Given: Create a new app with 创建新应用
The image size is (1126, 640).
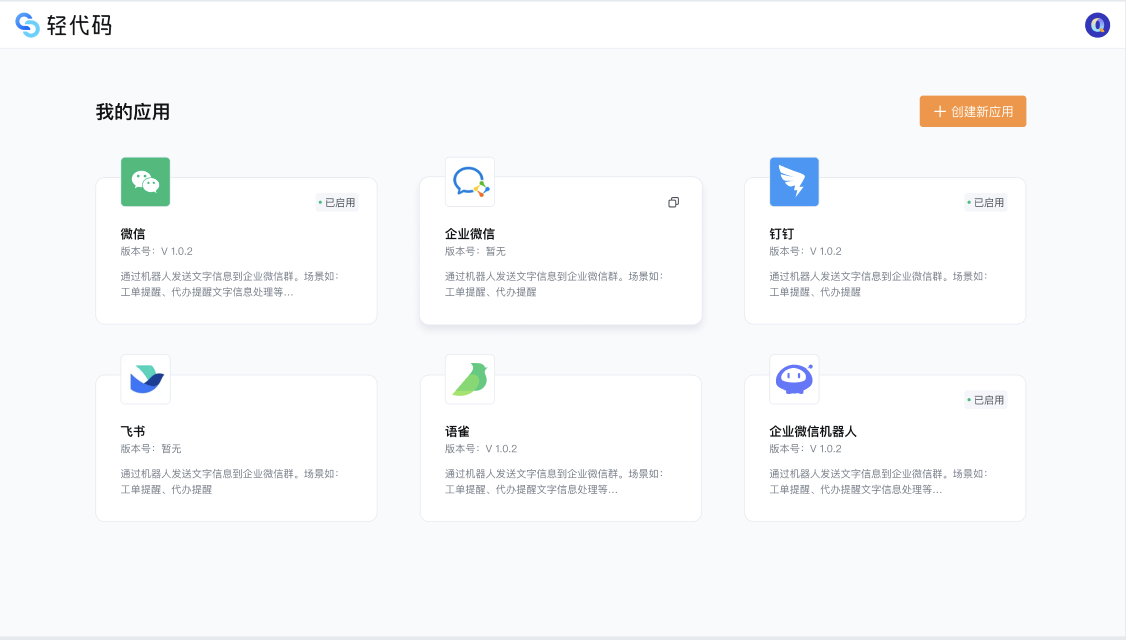Looking at the screenshot, I should click(x=972, y=111).
